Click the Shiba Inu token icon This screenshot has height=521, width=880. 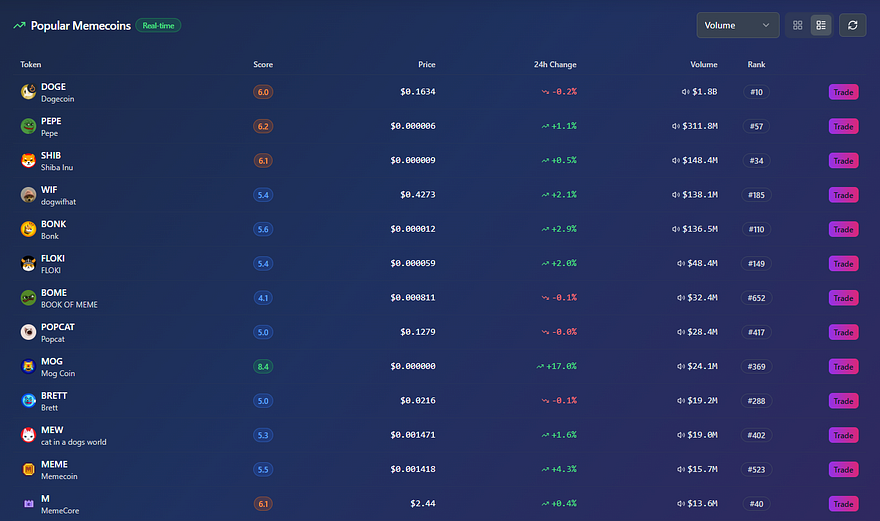(x=28, y=160)
